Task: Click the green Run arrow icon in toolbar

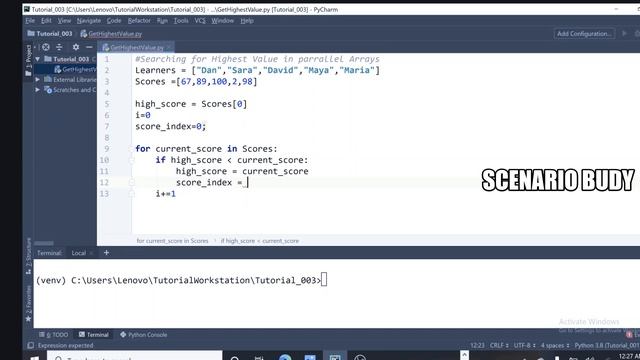Action: (x=624, y=33)
